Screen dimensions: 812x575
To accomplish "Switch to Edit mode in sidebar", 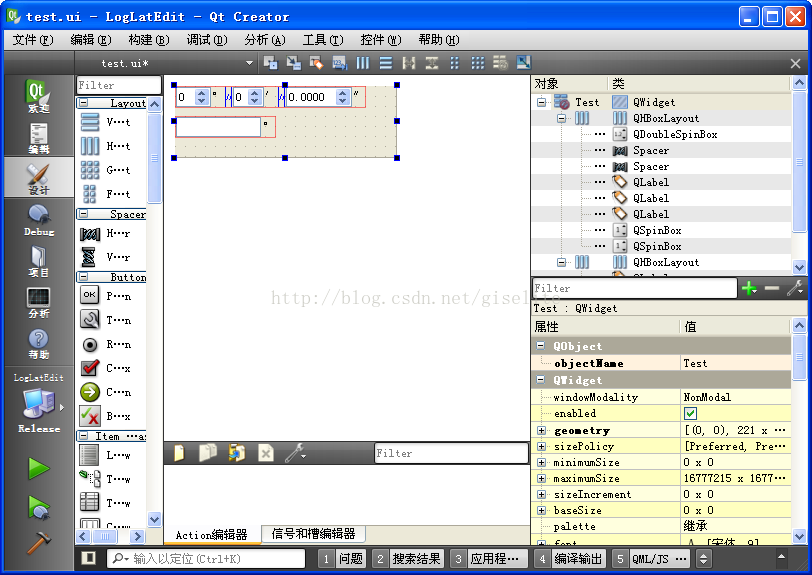I will [38, 138].
